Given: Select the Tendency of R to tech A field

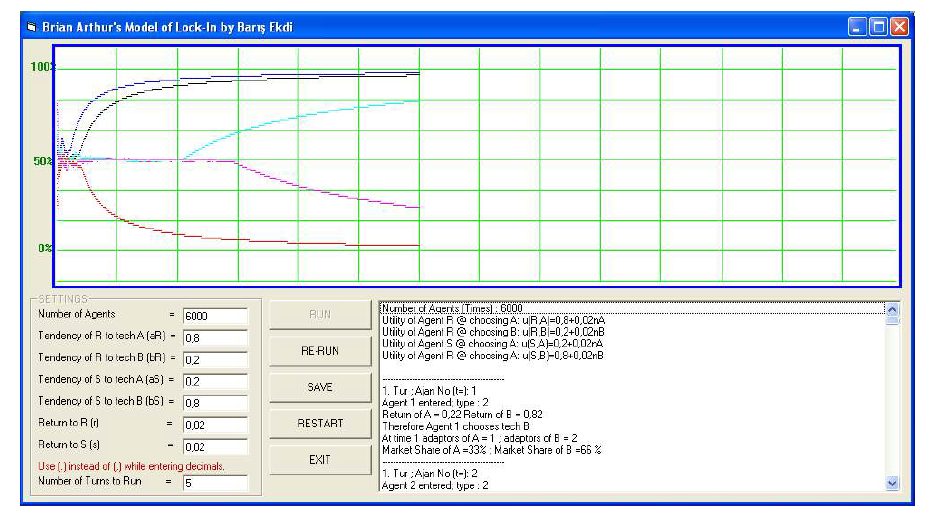Looking at the screenshot, I should pyautogui.click(x=215, y=338).
